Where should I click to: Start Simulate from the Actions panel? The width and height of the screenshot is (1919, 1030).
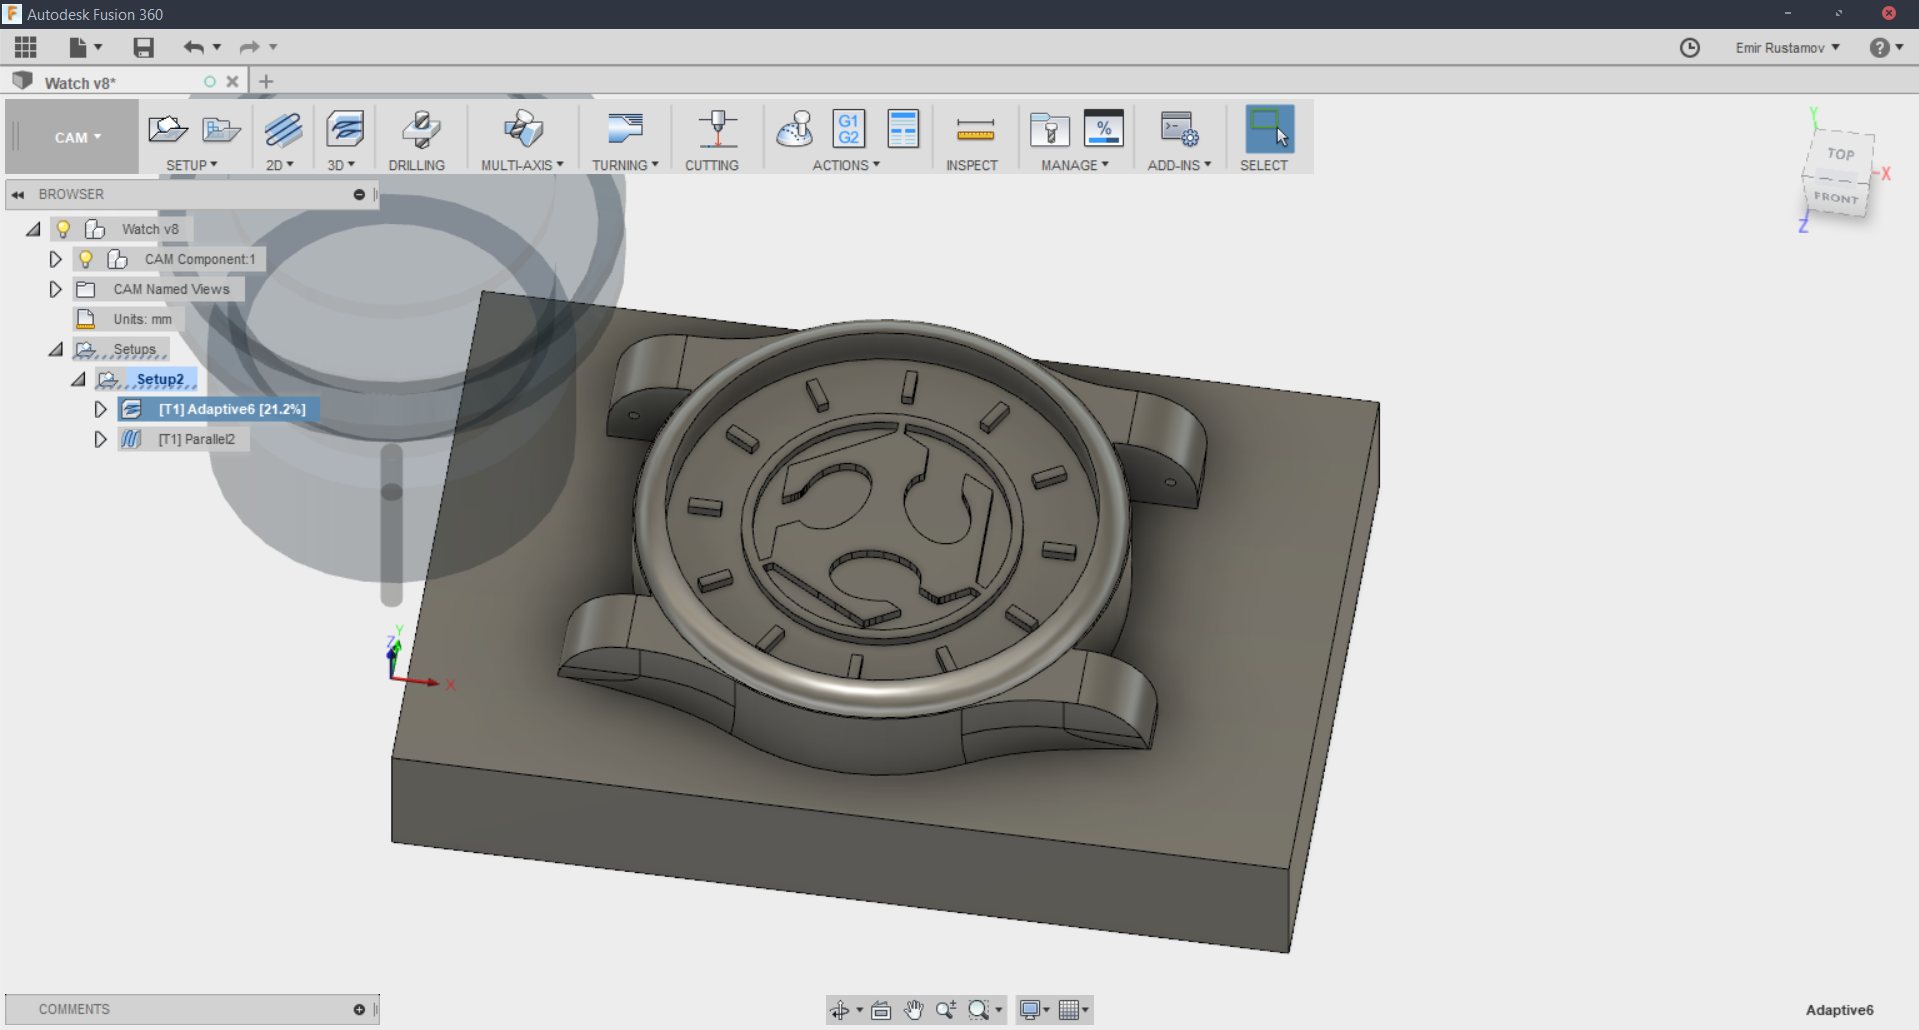pyautogui.click(x=795, y=129)
